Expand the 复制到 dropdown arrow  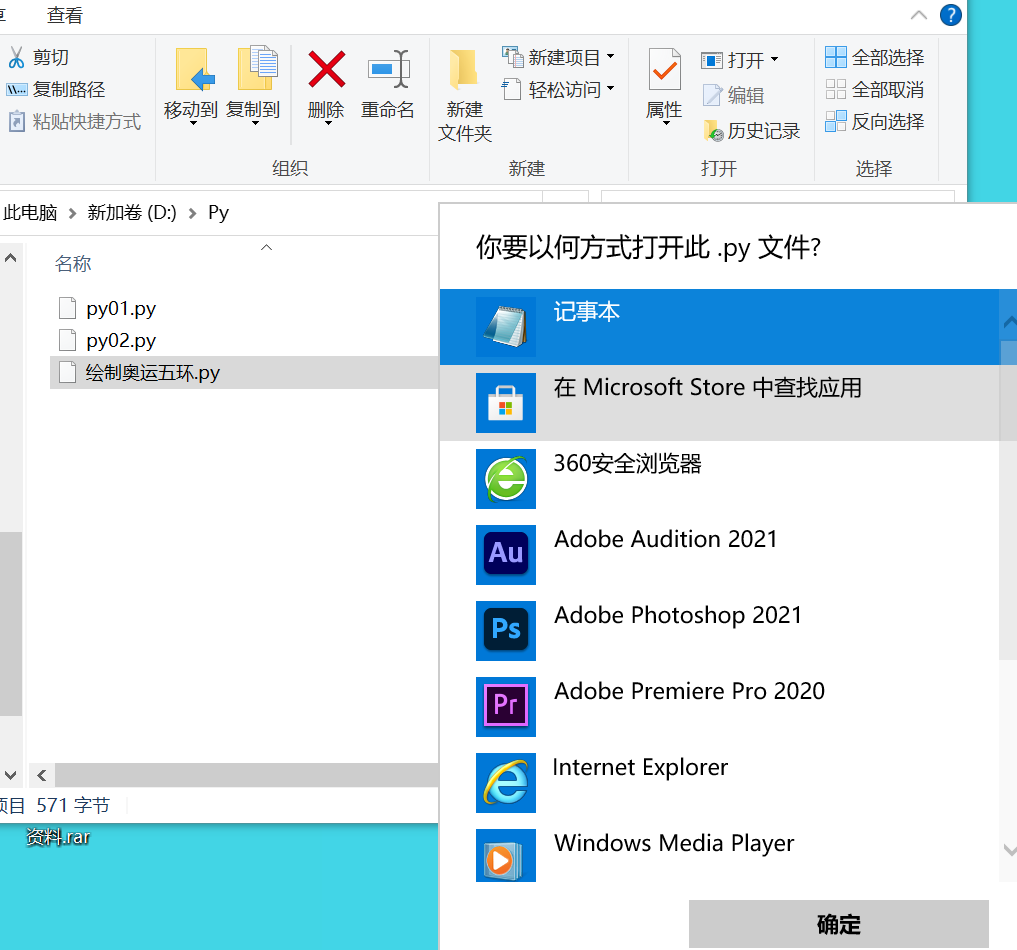[x=255, y=123]
